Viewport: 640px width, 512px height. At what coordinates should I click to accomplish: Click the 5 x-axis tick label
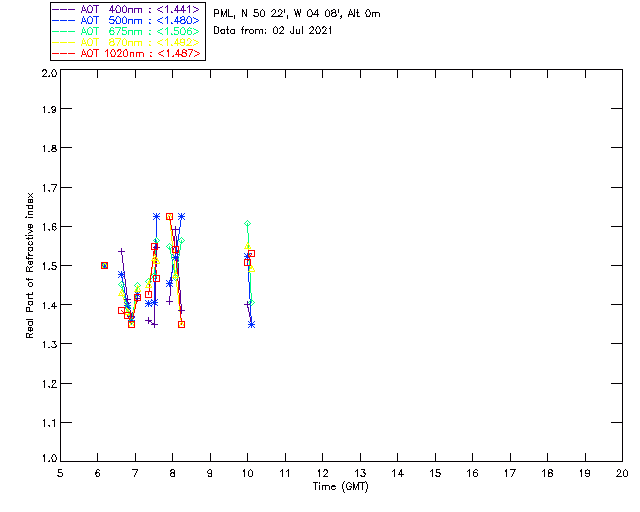coord(60,473)
